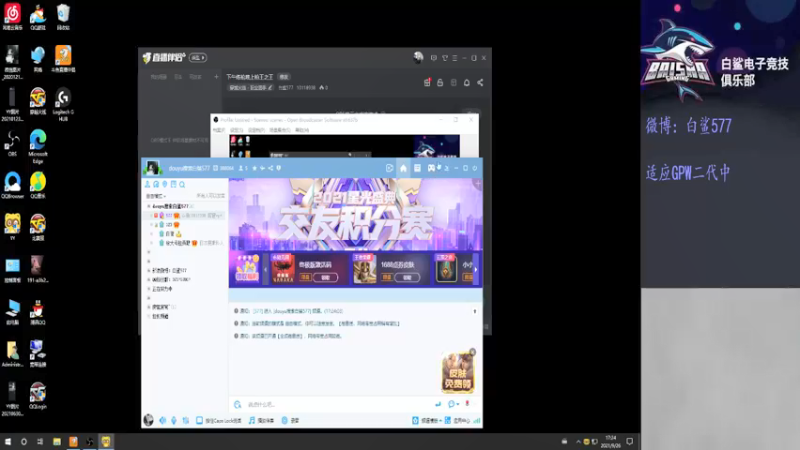Click the red microphone icon beside chat input

[x=467, y=404]
